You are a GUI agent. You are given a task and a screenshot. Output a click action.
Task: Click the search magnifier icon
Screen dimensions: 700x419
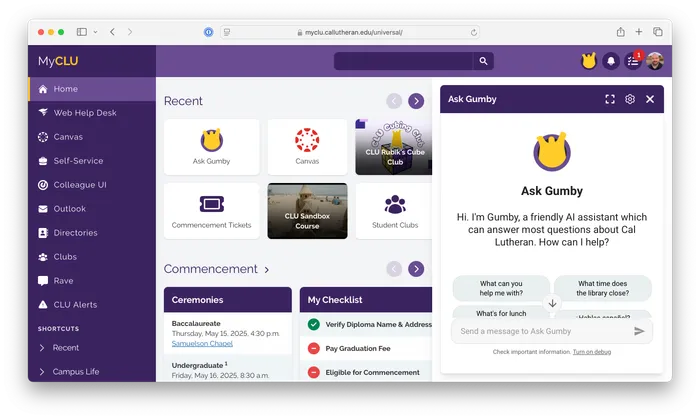pos(484,61)
